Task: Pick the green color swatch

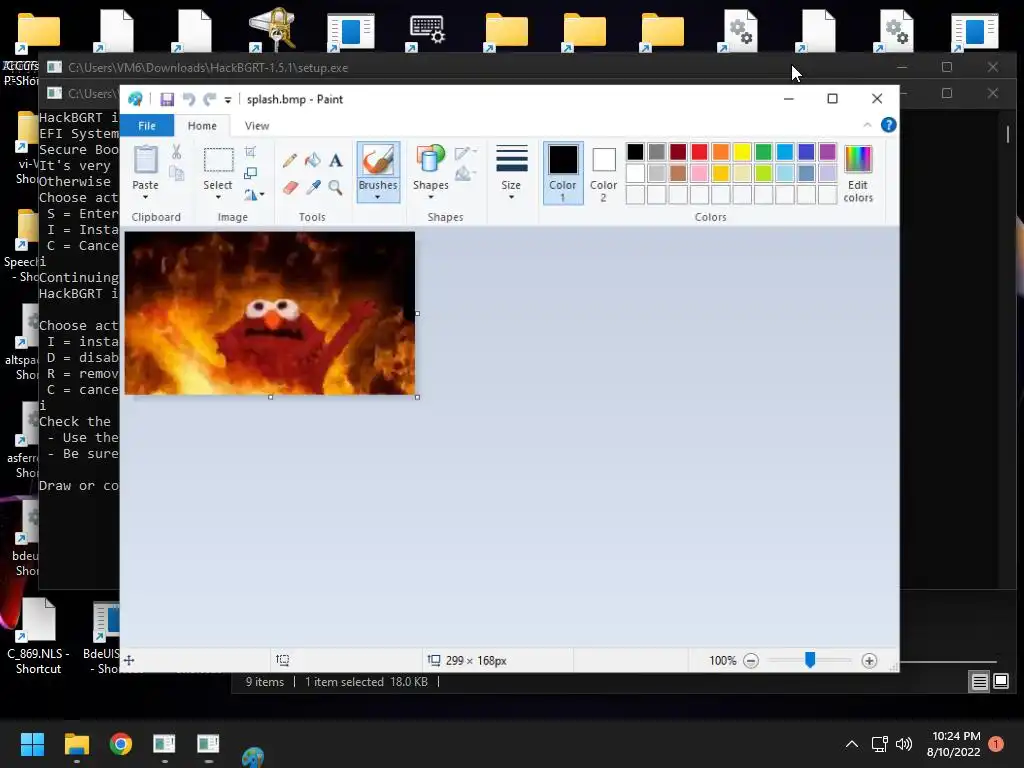Action: 763,152
